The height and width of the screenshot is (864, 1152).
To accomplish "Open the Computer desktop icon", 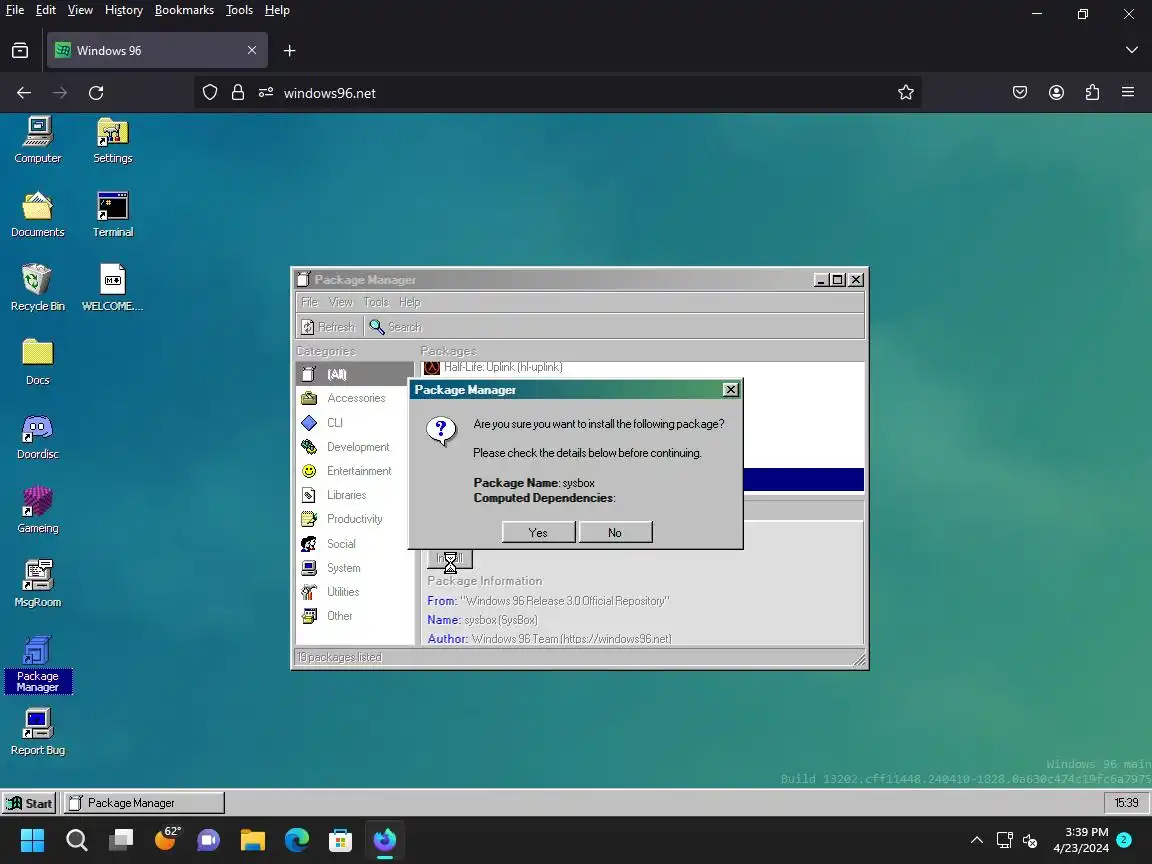I will [37, 140].
